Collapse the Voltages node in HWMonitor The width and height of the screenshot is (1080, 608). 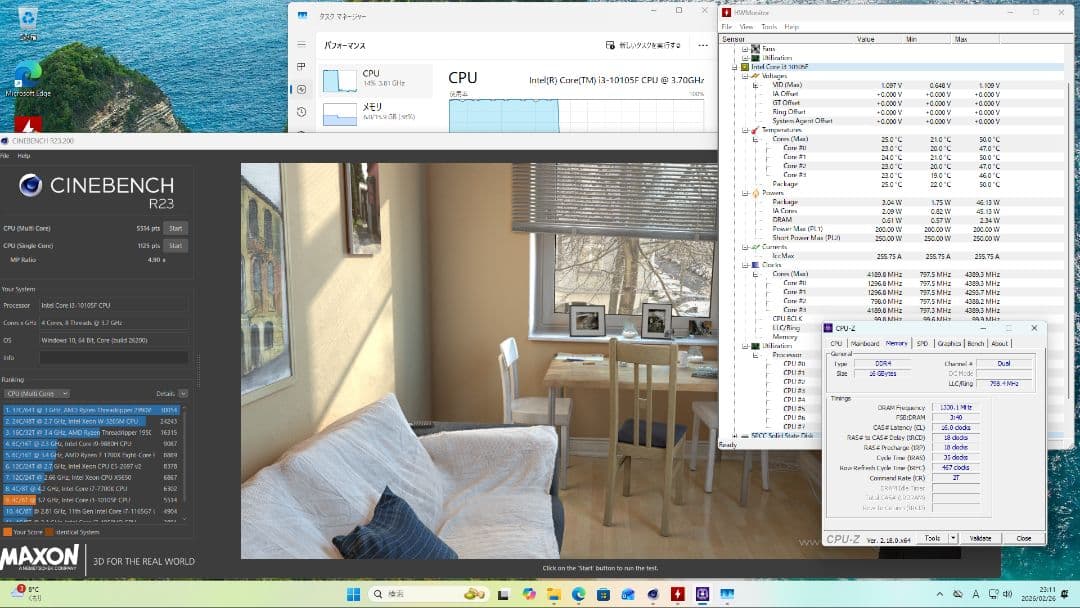pos(745,76)
